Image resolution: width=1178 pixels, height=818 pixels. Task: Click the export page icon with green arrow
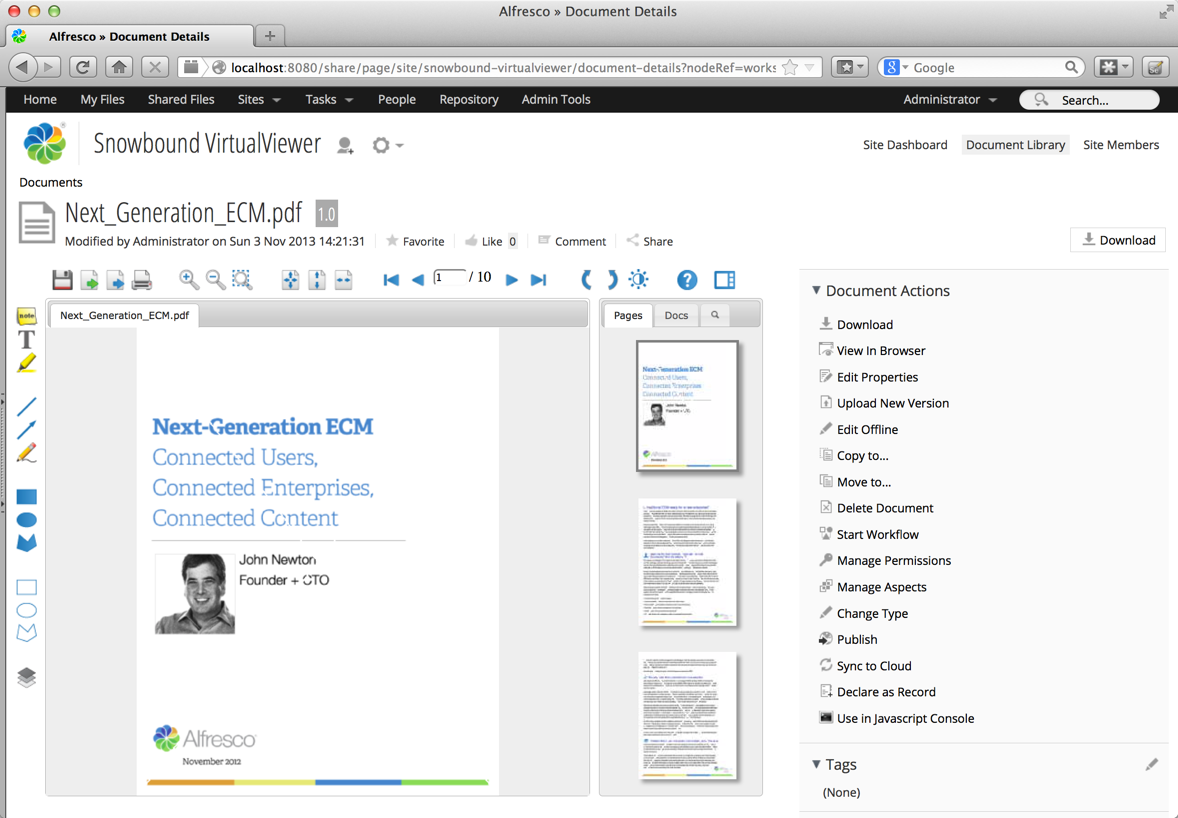coord(89,280)
